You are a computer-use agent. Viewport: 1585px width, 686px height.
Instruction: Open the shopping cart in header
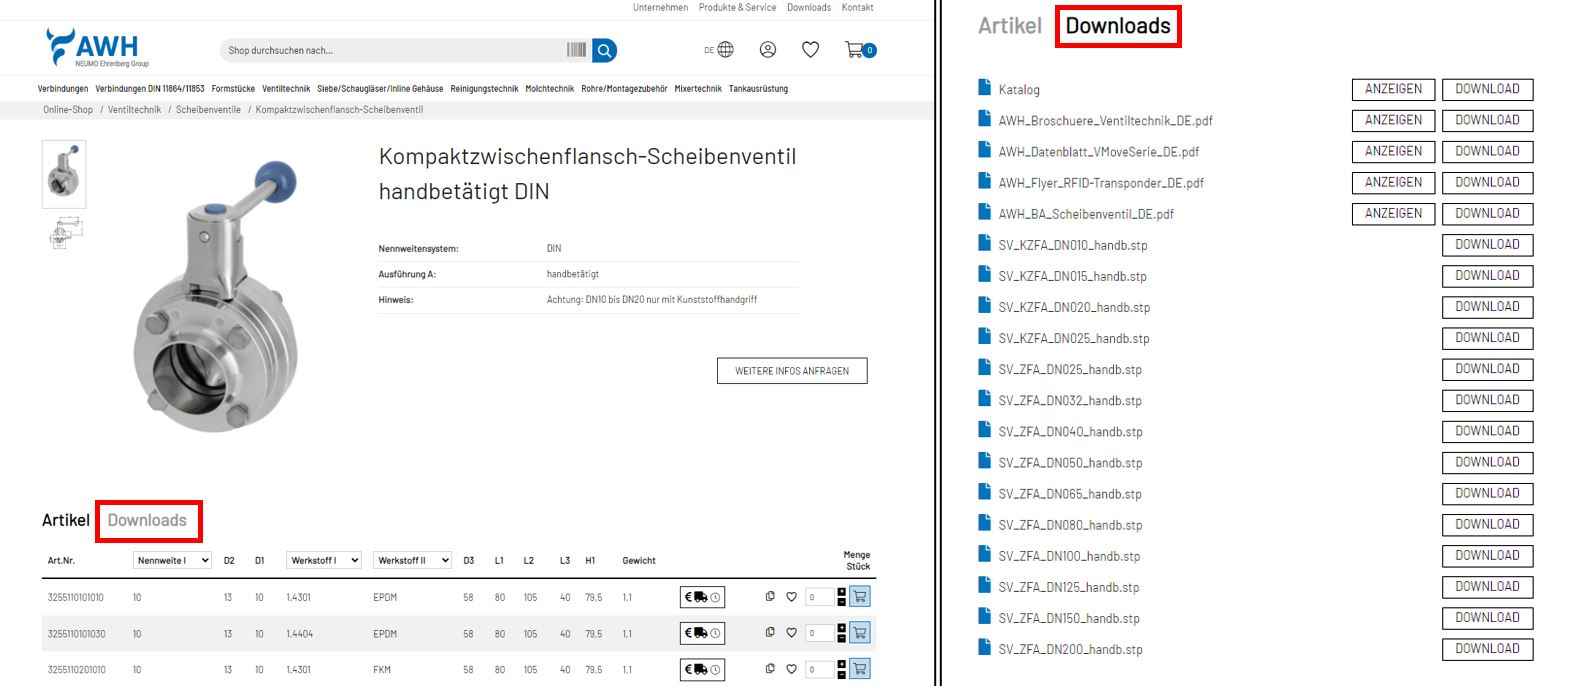(858, 50)
